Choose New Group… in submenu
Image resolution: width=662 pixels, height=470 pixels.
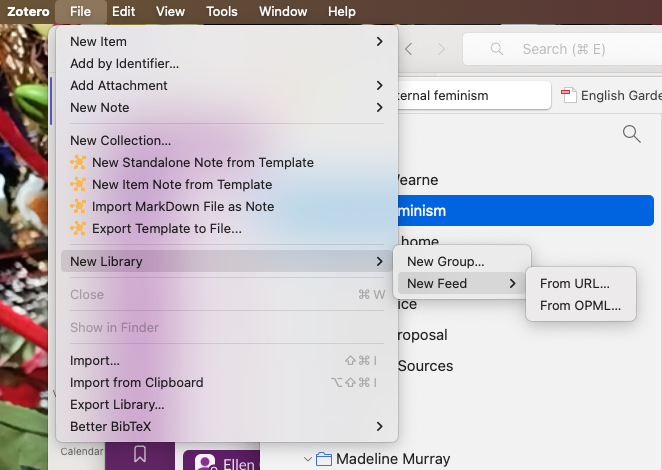click(x=462, y=261)
